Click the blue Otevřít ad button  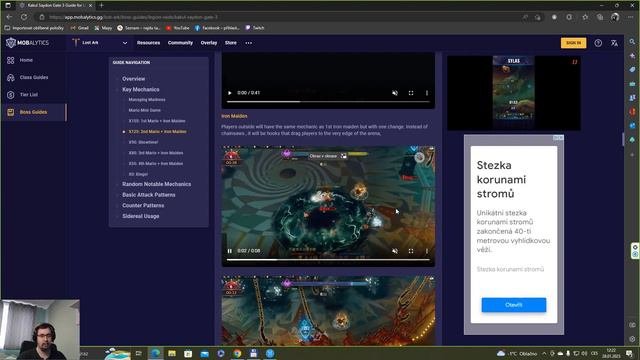tap(513, 304)
